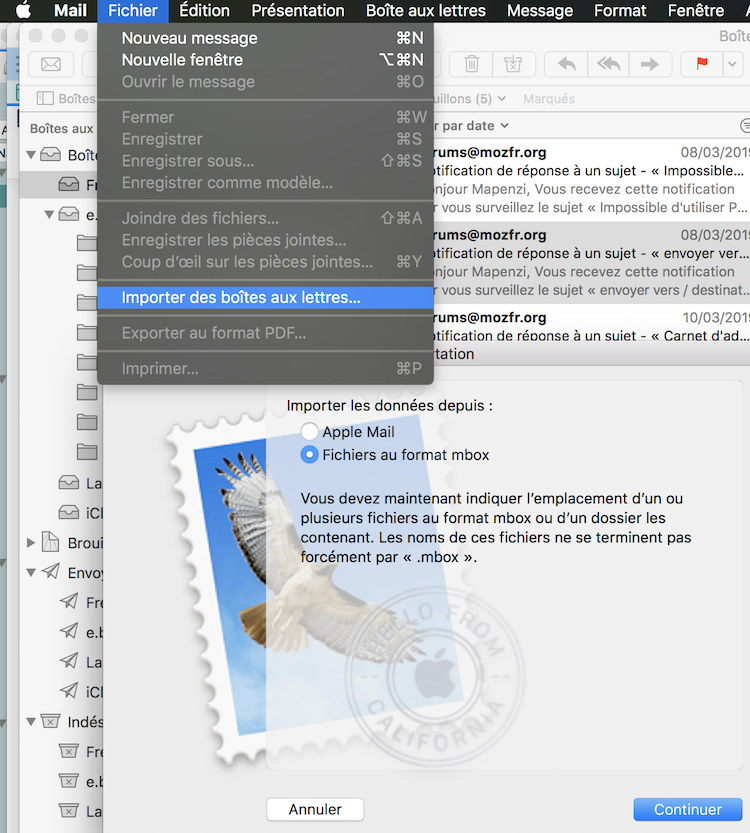
Task: Collapse the Envoyés mailbox triangle
Action: point(31,573)
